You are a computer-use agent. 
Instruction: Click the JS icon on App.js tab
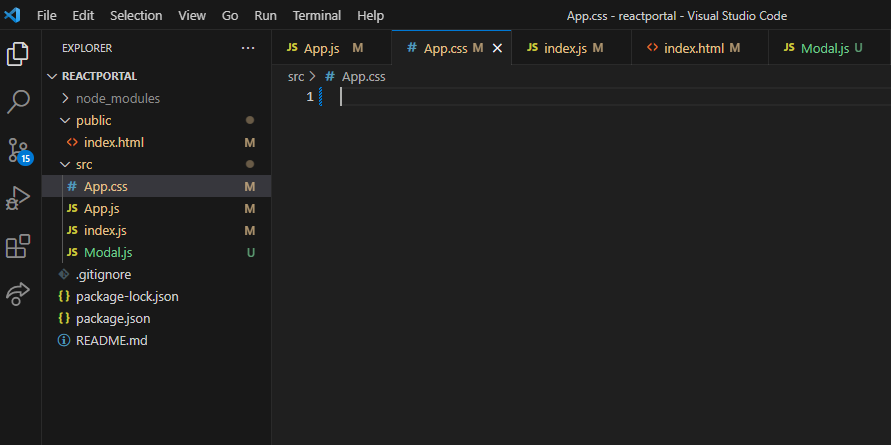point(292,48)
